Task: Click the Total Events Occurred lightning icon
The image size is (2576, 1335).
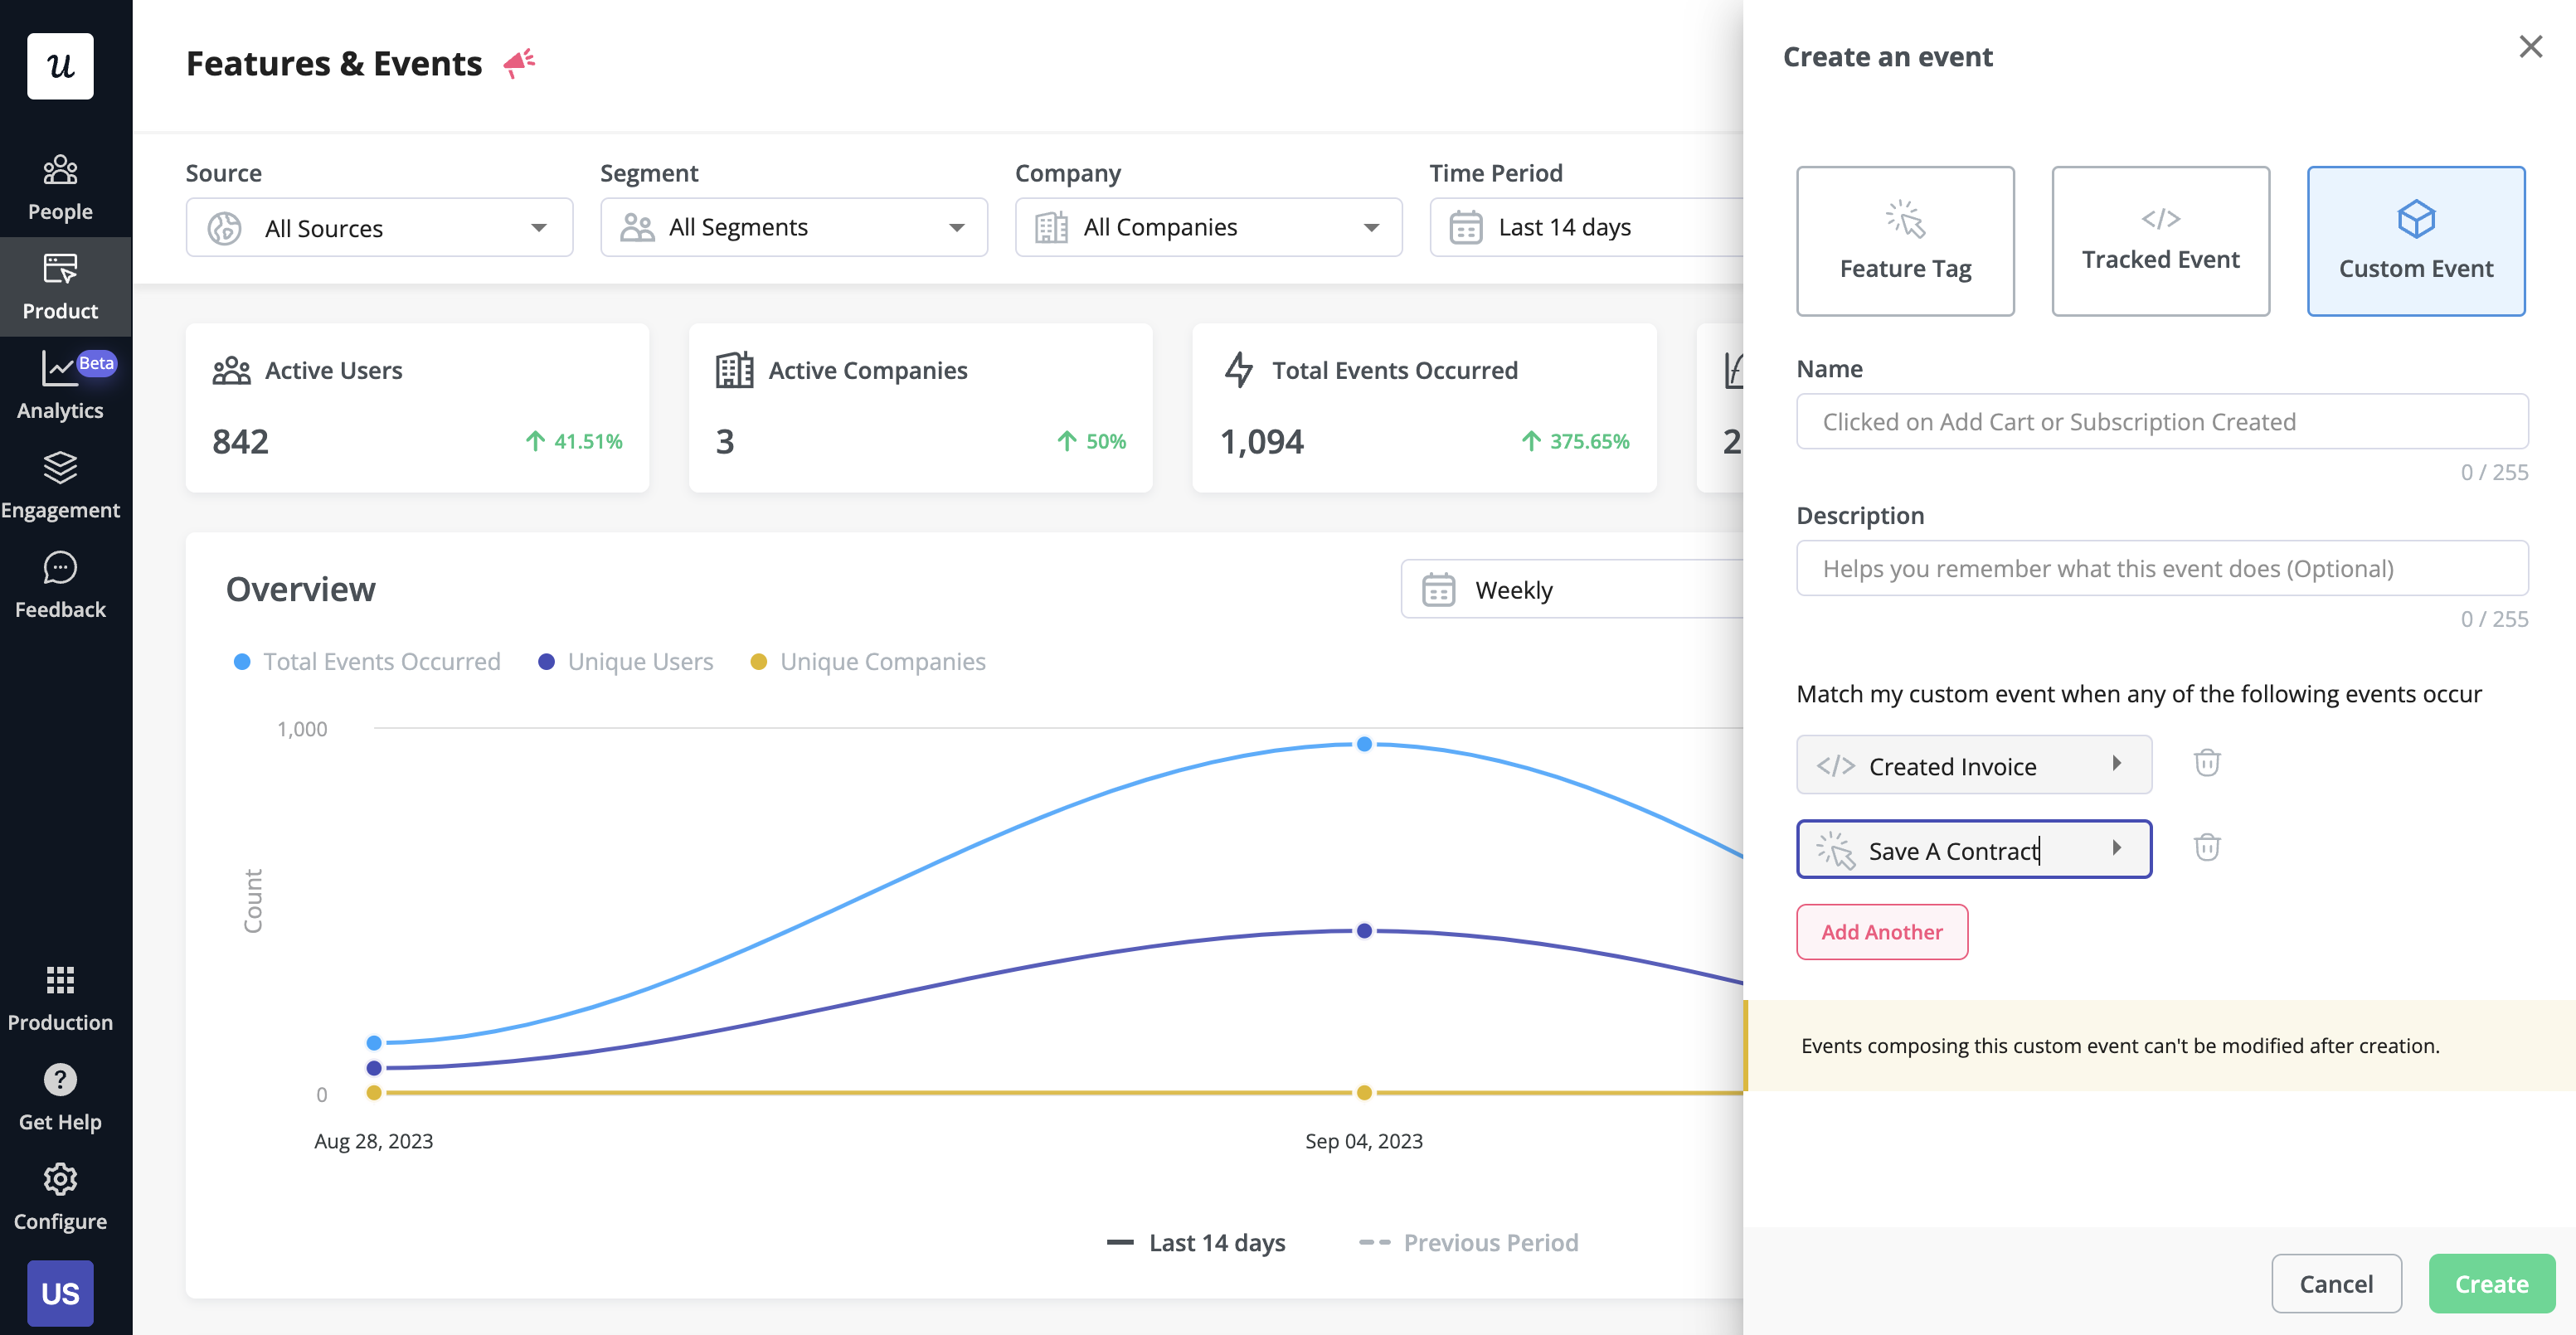Action: click(x=1238, y=370)
